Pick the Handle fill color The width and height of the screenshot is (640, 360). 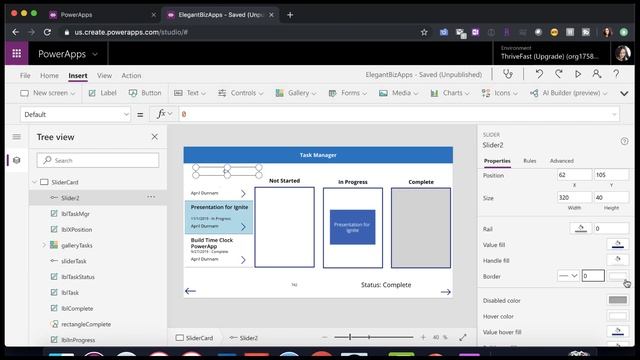tap(618, 260)
